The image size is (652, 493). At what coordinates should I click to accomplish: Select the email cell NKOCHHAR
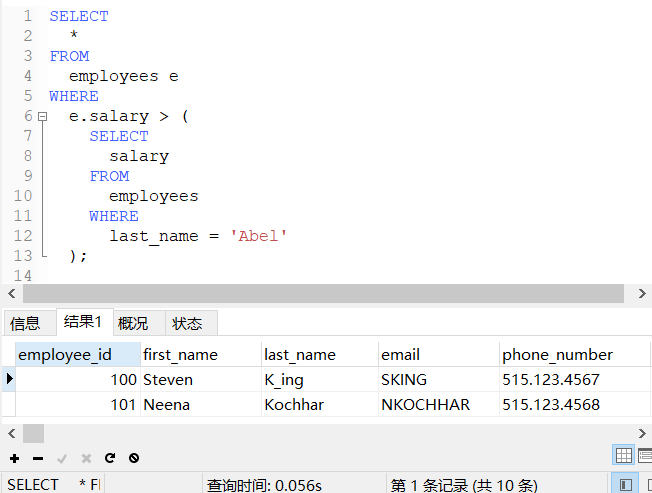pyautogui.click(x=425, y=405)
